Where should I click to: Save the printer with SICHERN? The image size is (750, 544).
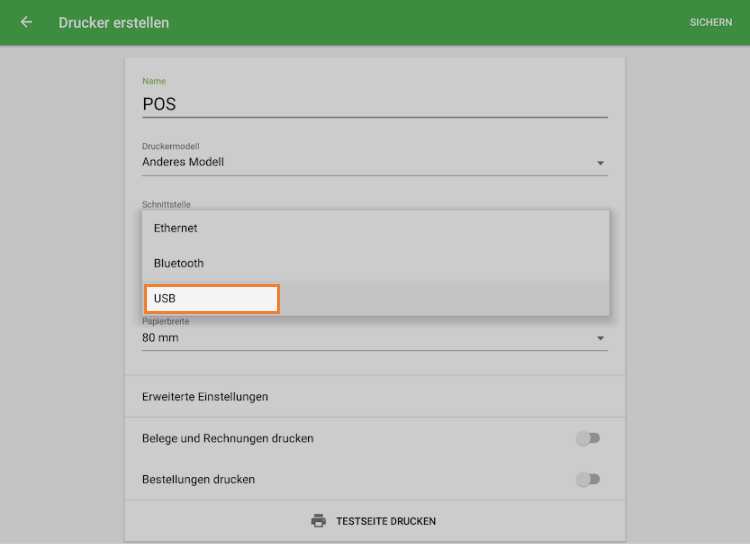(710, 22)
